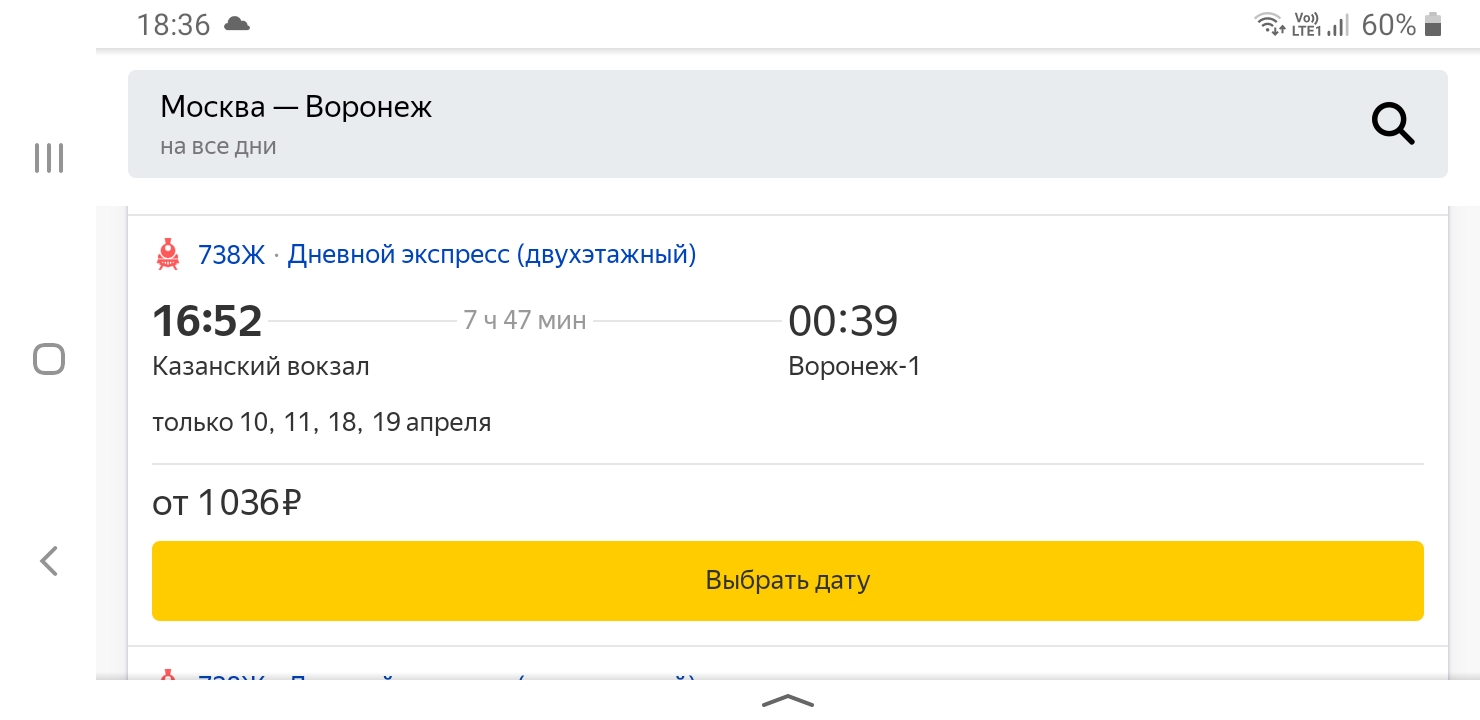Image resolution: width=1480 pixels, height=720 pixels.
Task: Open recent apps with three-bar icon
Action: tap(49, 158)
